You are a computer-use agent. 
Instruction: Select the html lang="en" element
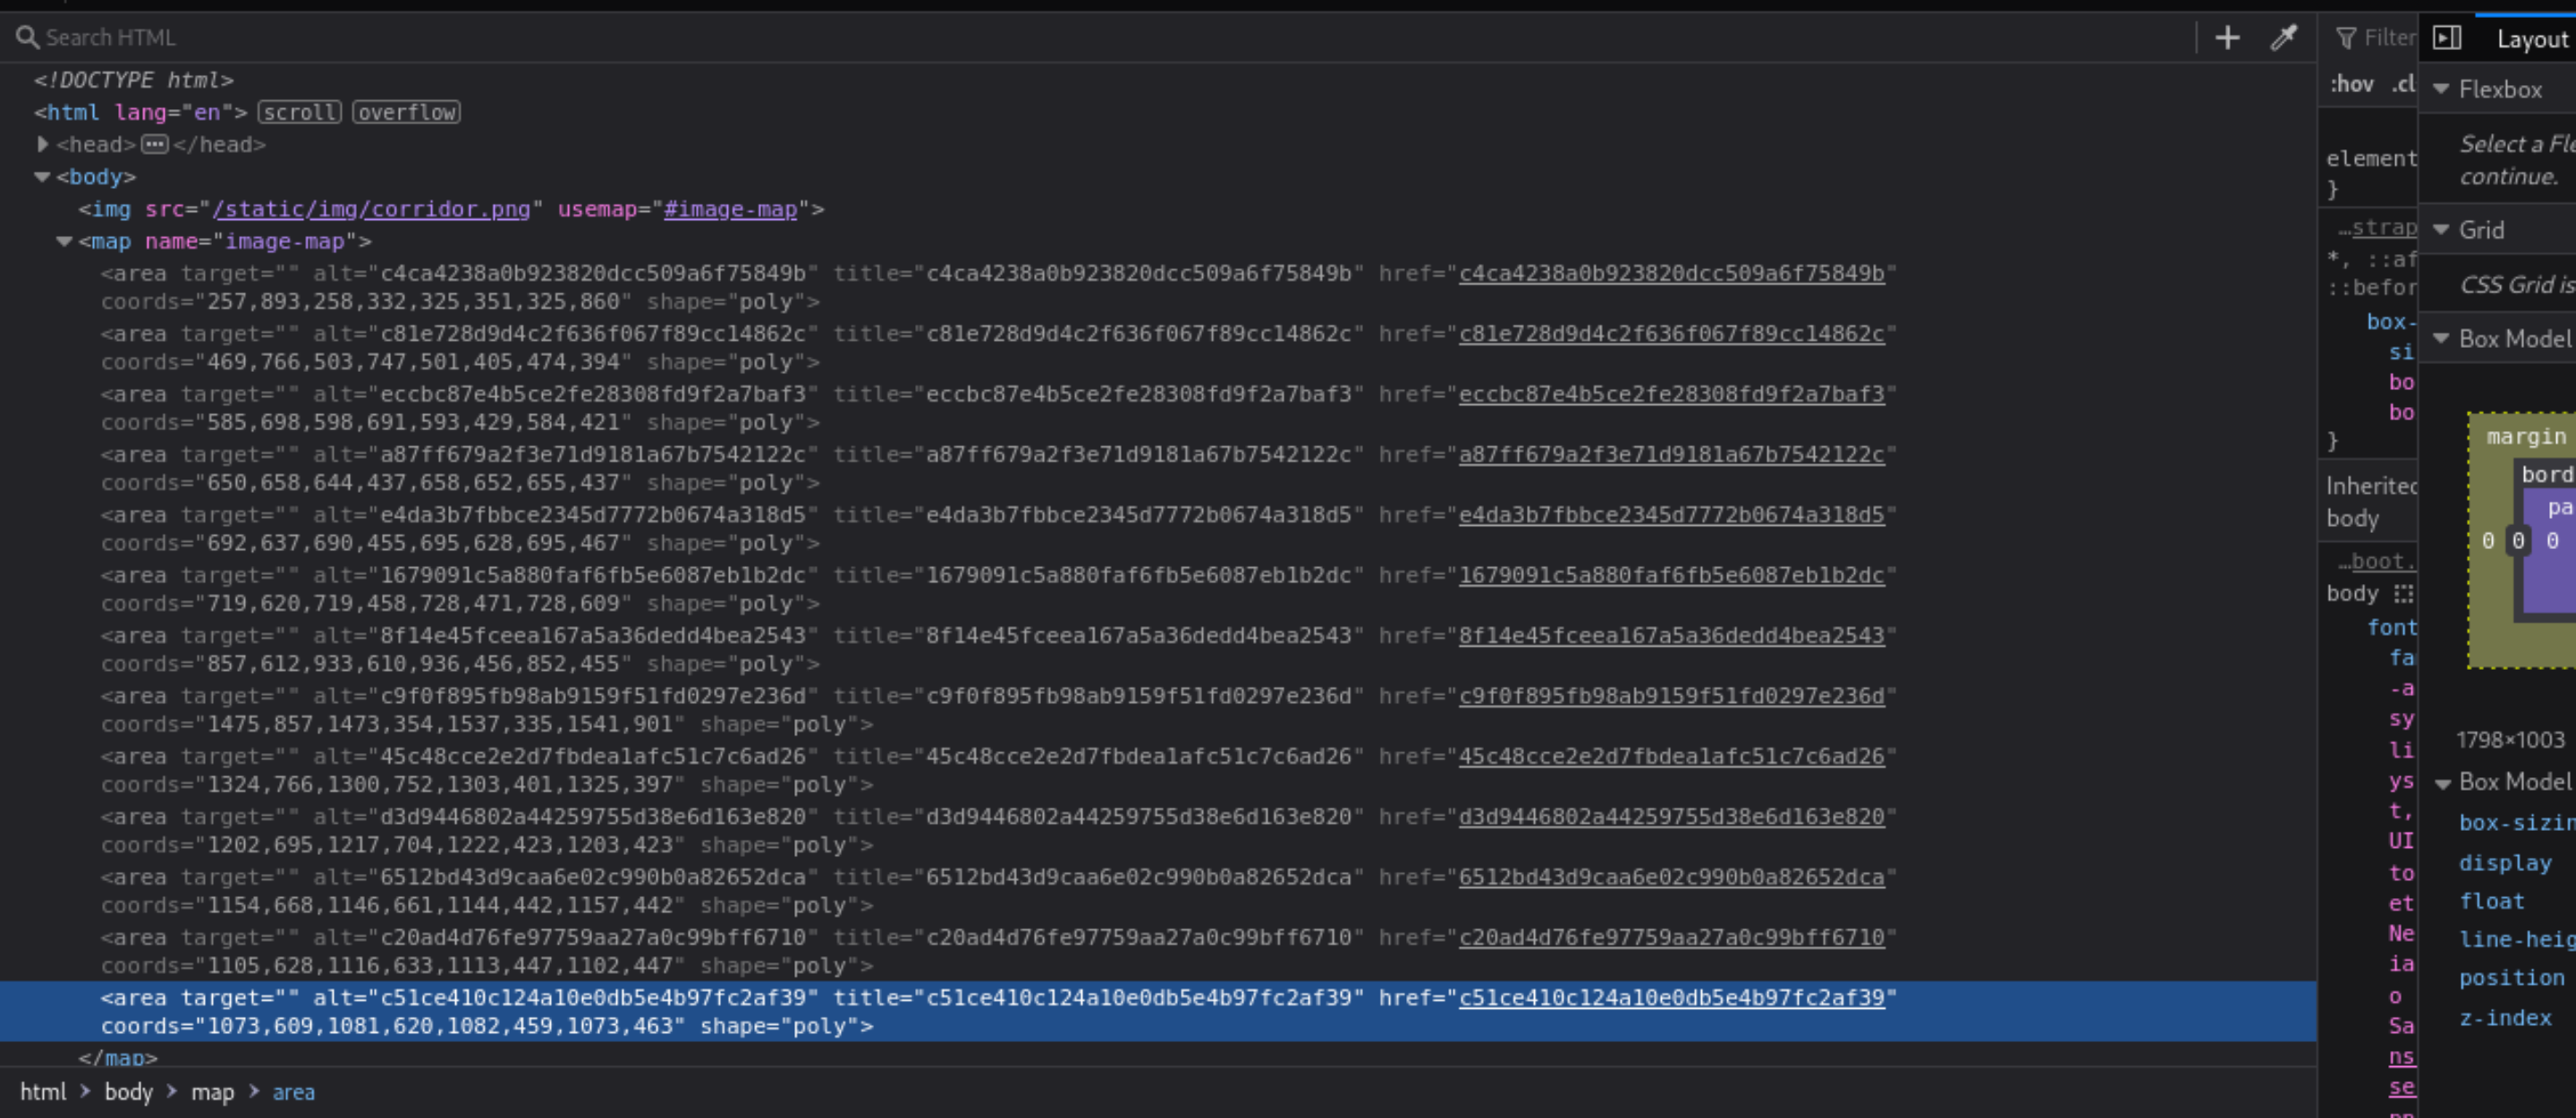click(141, 112)
